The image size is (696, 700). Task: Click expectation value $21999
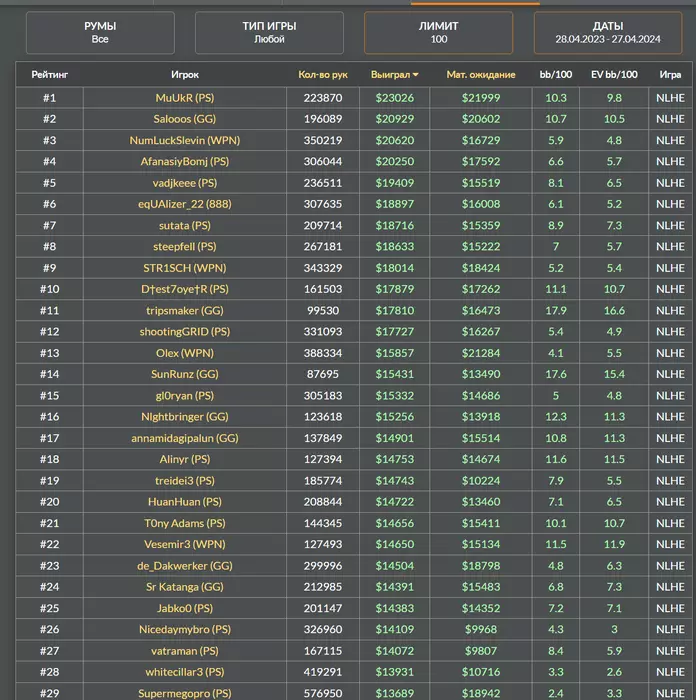[481, 98]
